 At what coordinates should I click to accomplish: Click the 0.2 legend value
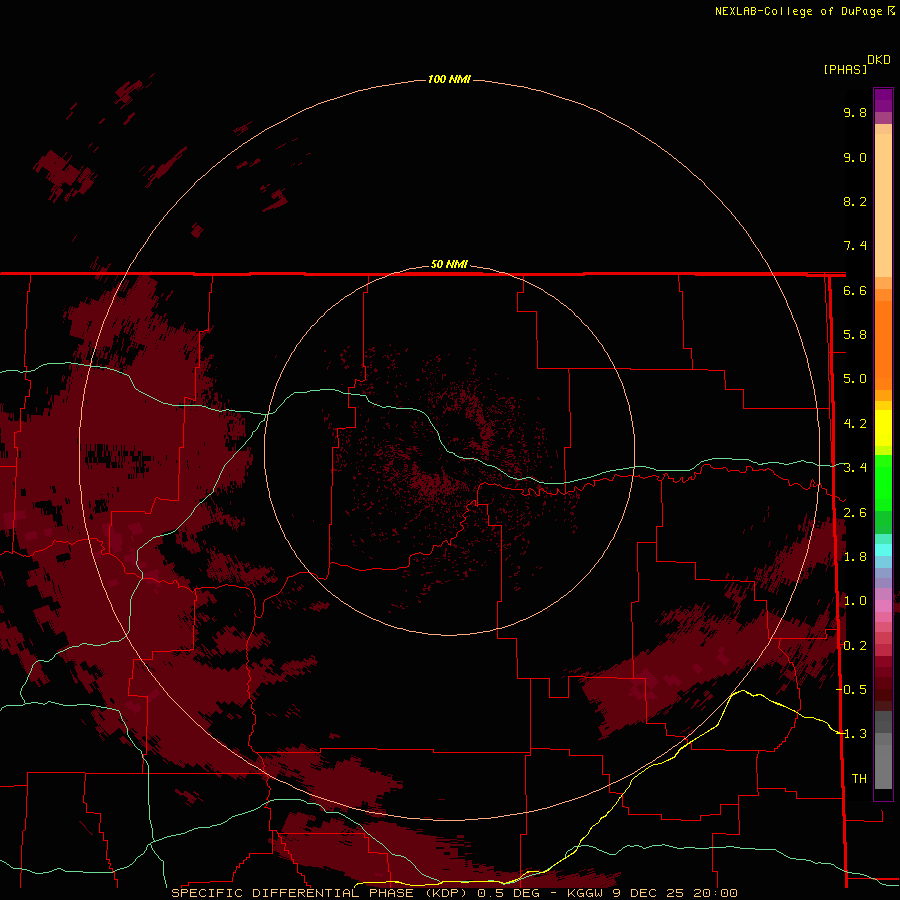[855, 646]
